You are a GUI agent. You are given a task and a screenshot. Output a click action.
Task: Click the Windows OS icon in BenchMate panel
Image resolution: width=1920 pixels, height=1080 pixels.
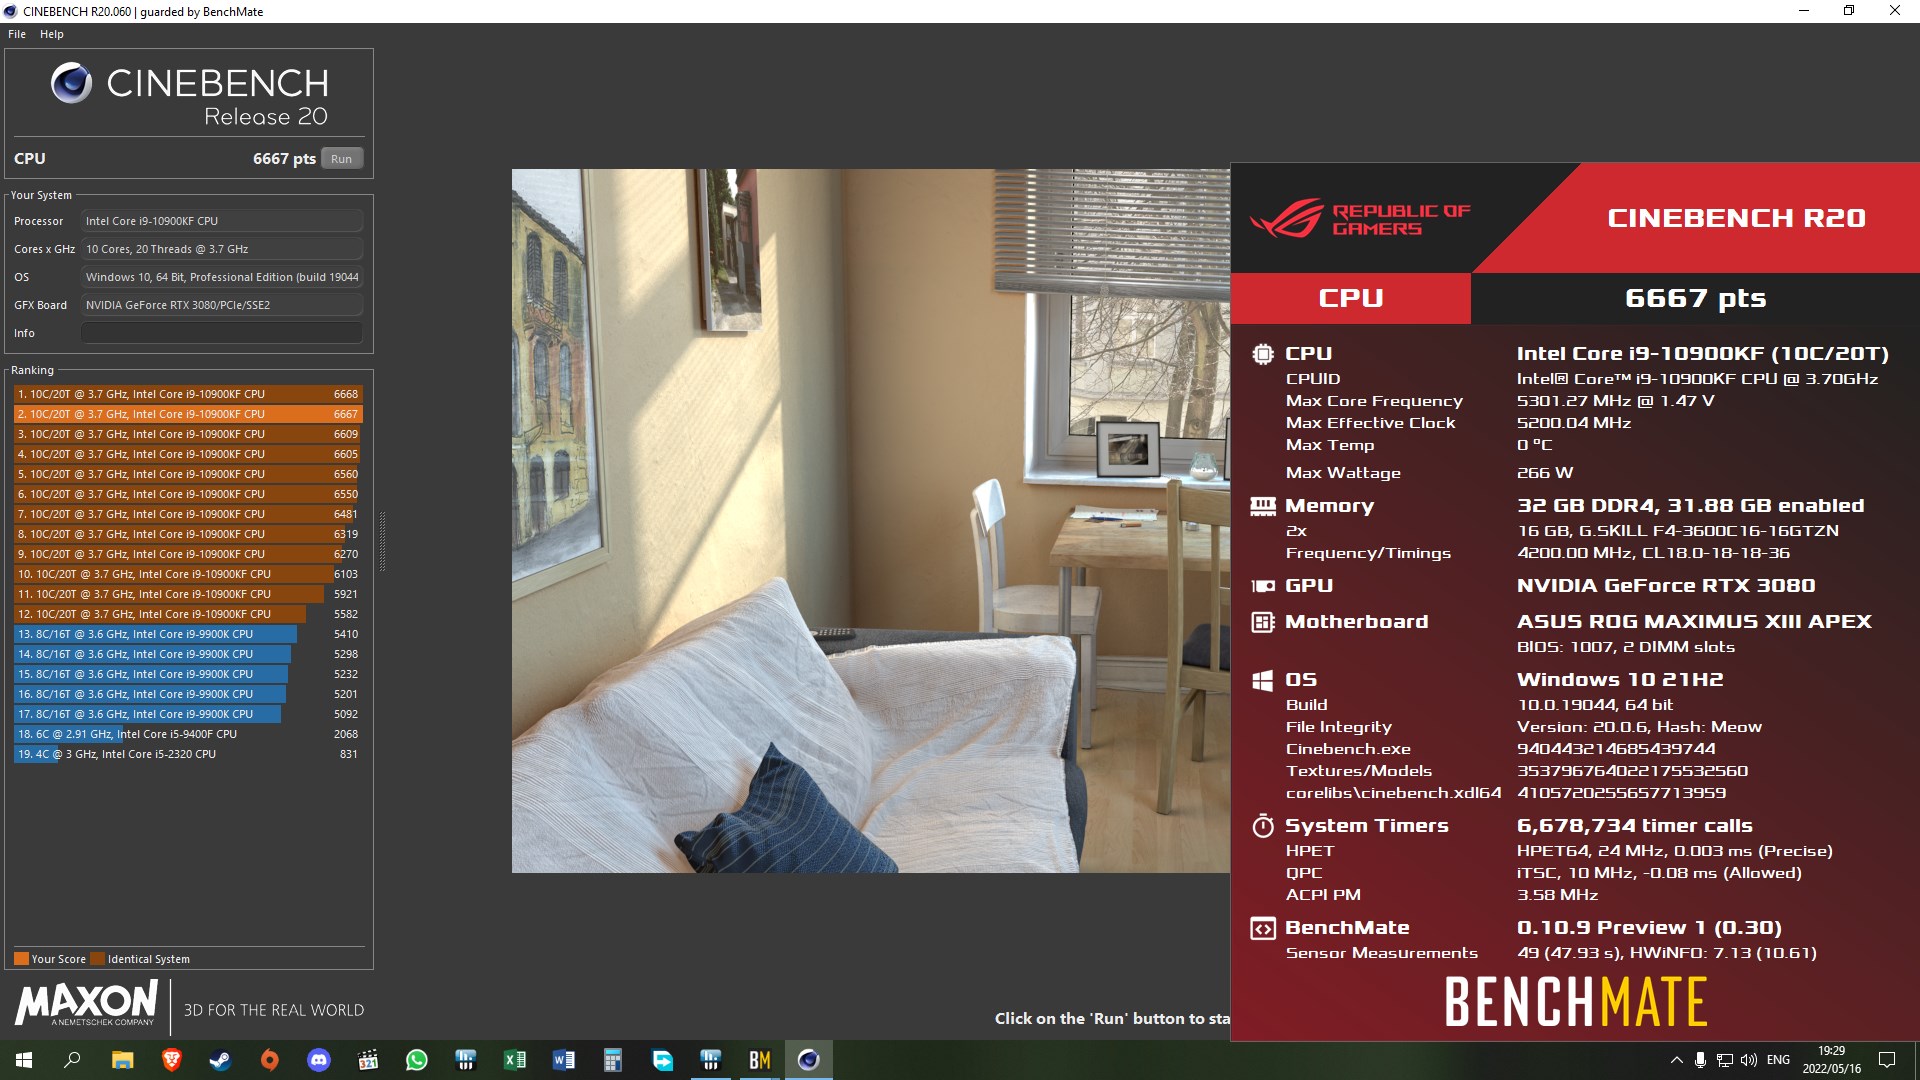click(x=1263, y=680)
